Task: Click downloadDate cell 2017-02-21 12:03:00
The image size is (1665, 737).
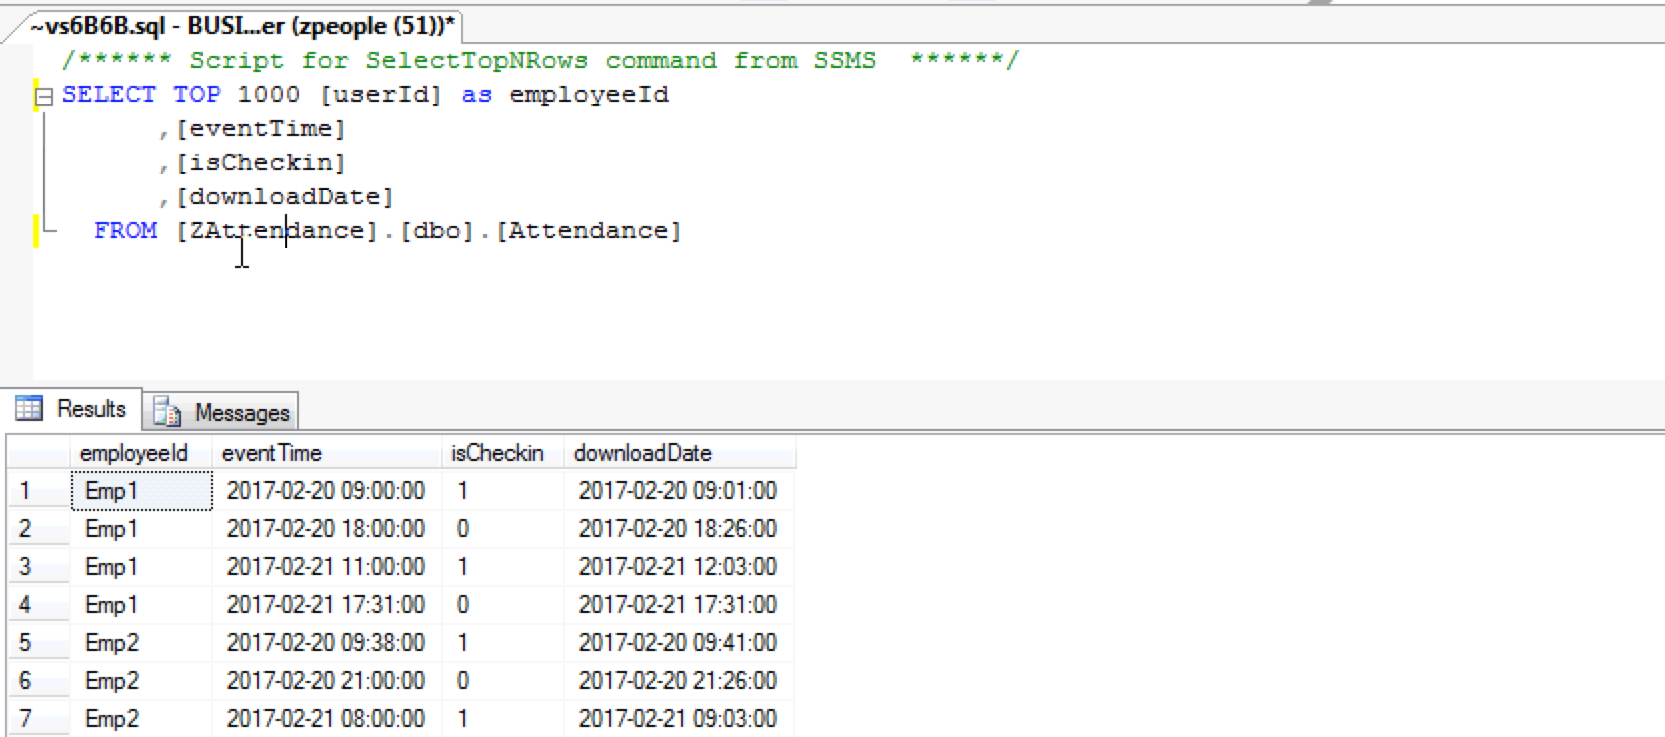Action: coord(679,567)
